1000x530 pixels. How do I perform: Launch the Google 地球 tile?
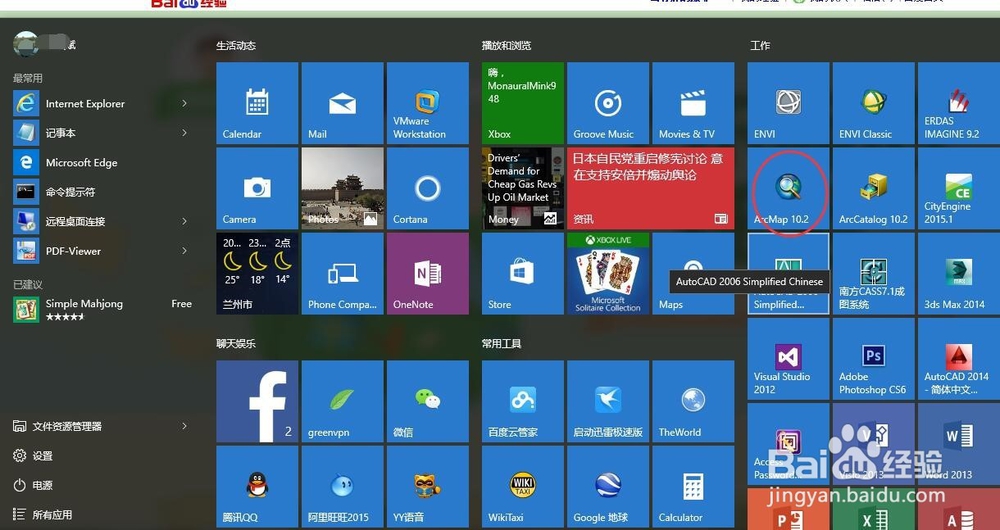pyautogui.click(x=608, y=487)
